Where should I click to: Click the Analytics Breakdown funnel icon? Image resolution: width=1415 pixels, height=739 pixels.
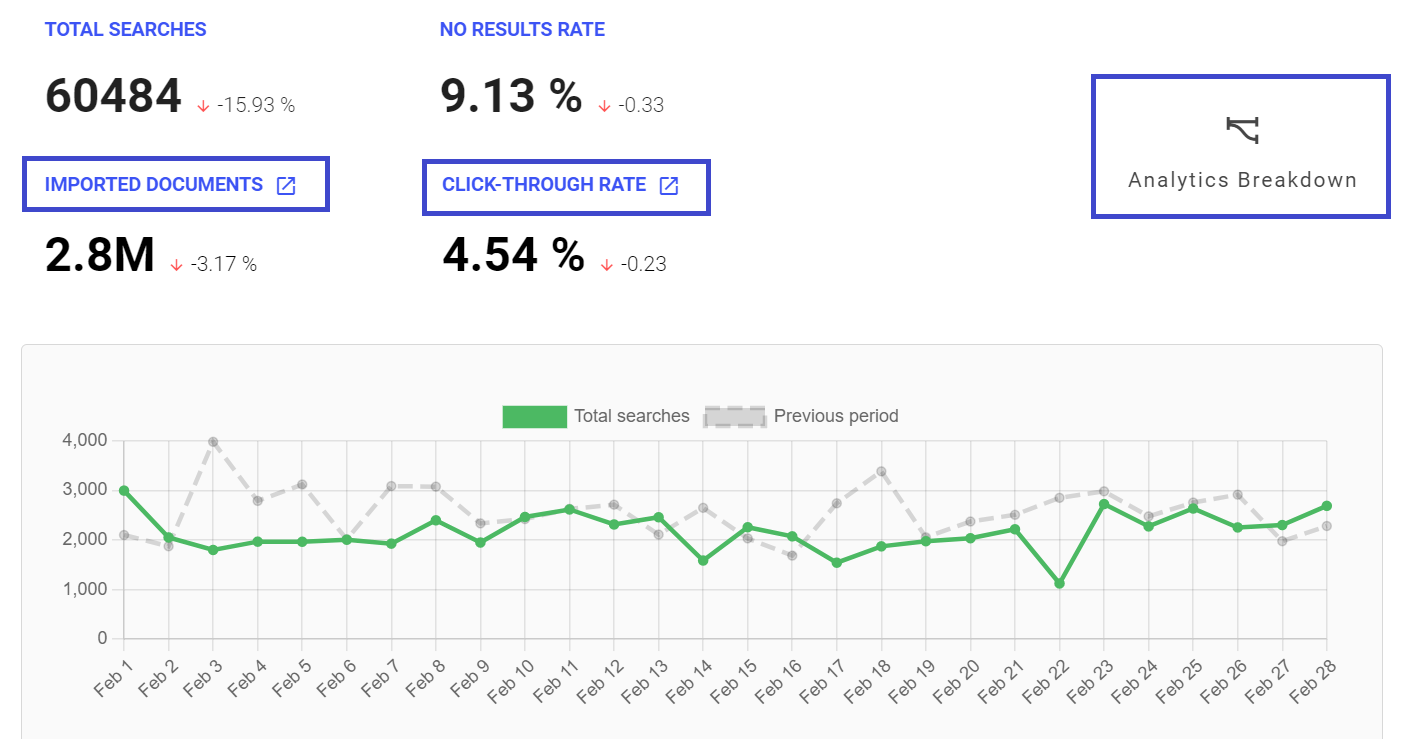[x=1242, y=130]
